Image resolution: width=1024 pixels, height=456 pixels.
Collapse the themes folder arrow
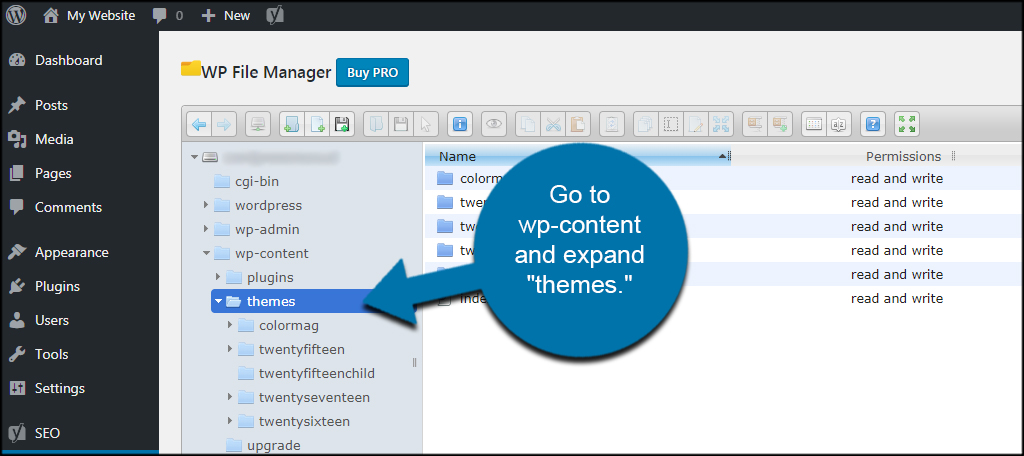[x=218, y=301]
